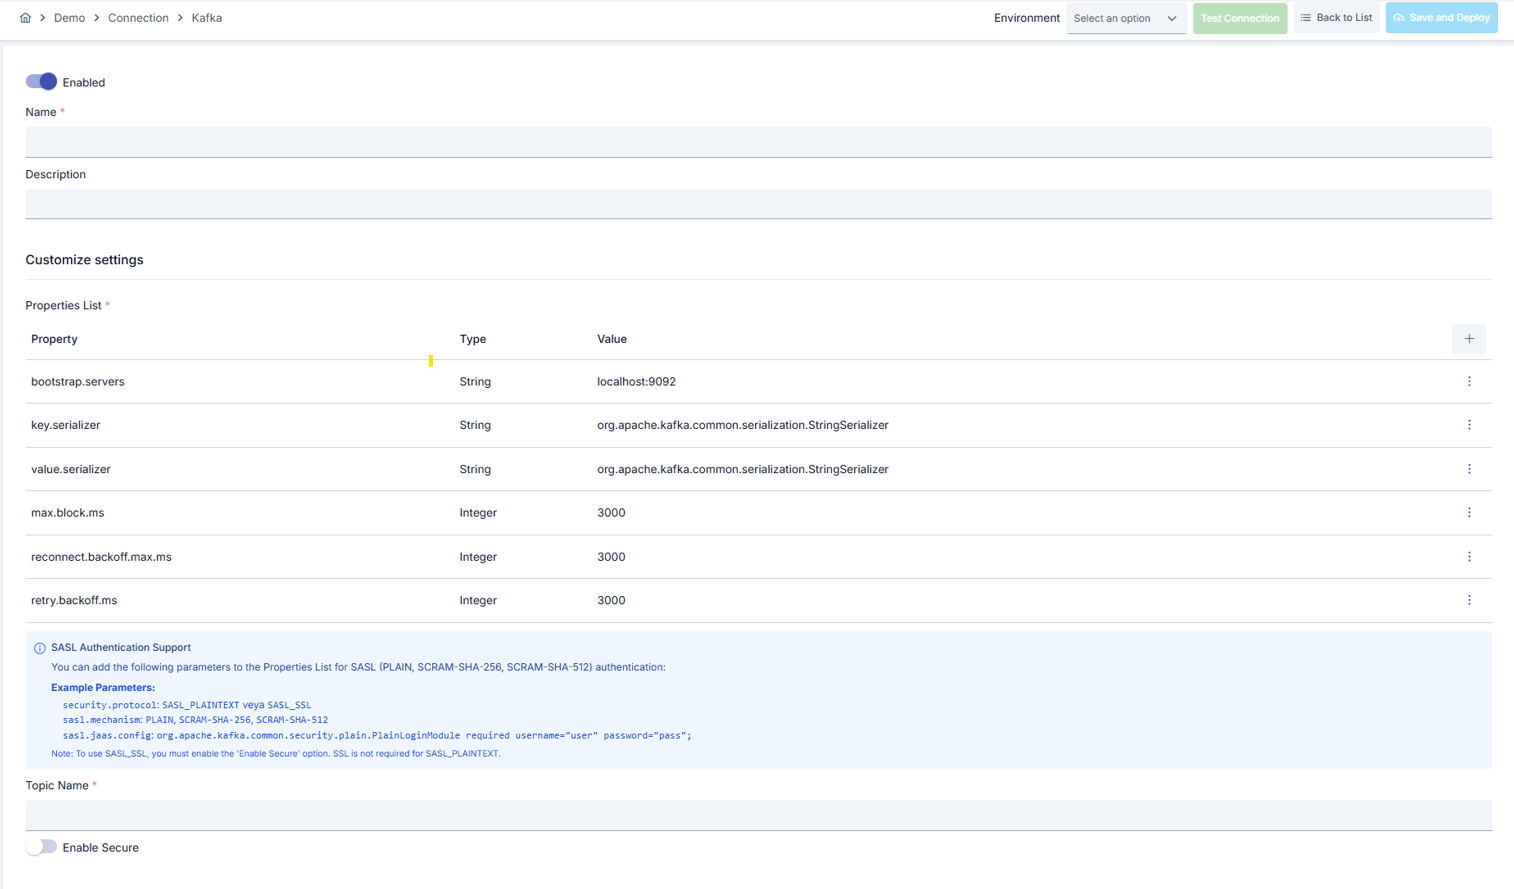This screenshot has width=1514, height=889.
Task: Select the max.block.ms property cell
Action: 68,513
